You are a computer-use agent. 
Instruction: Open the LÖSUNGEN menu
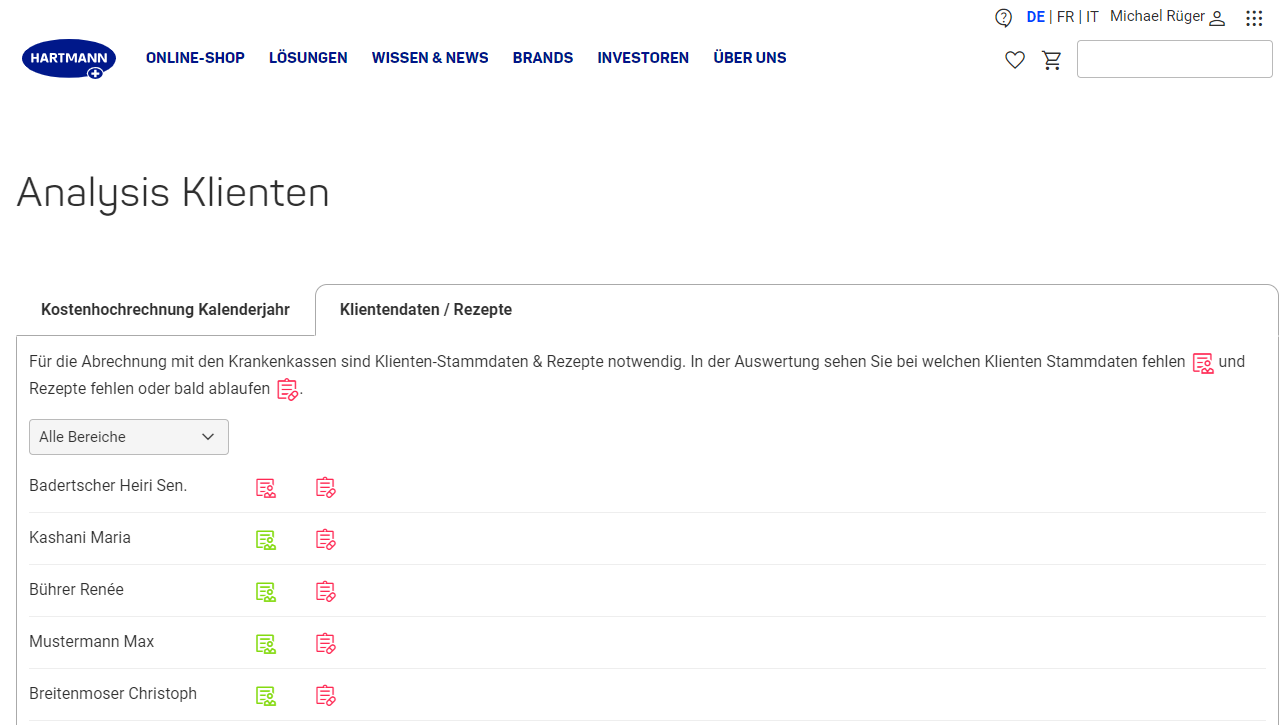point(308,58)
